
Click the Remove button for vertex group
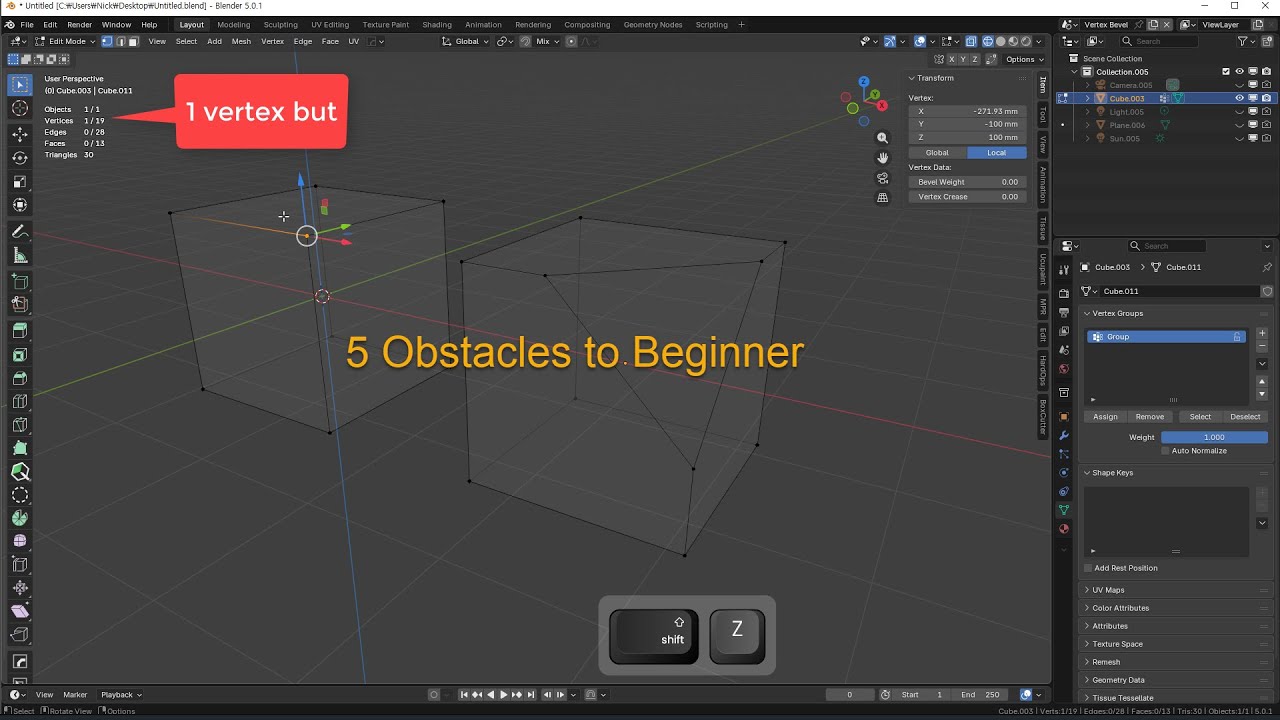point(1150,417)
